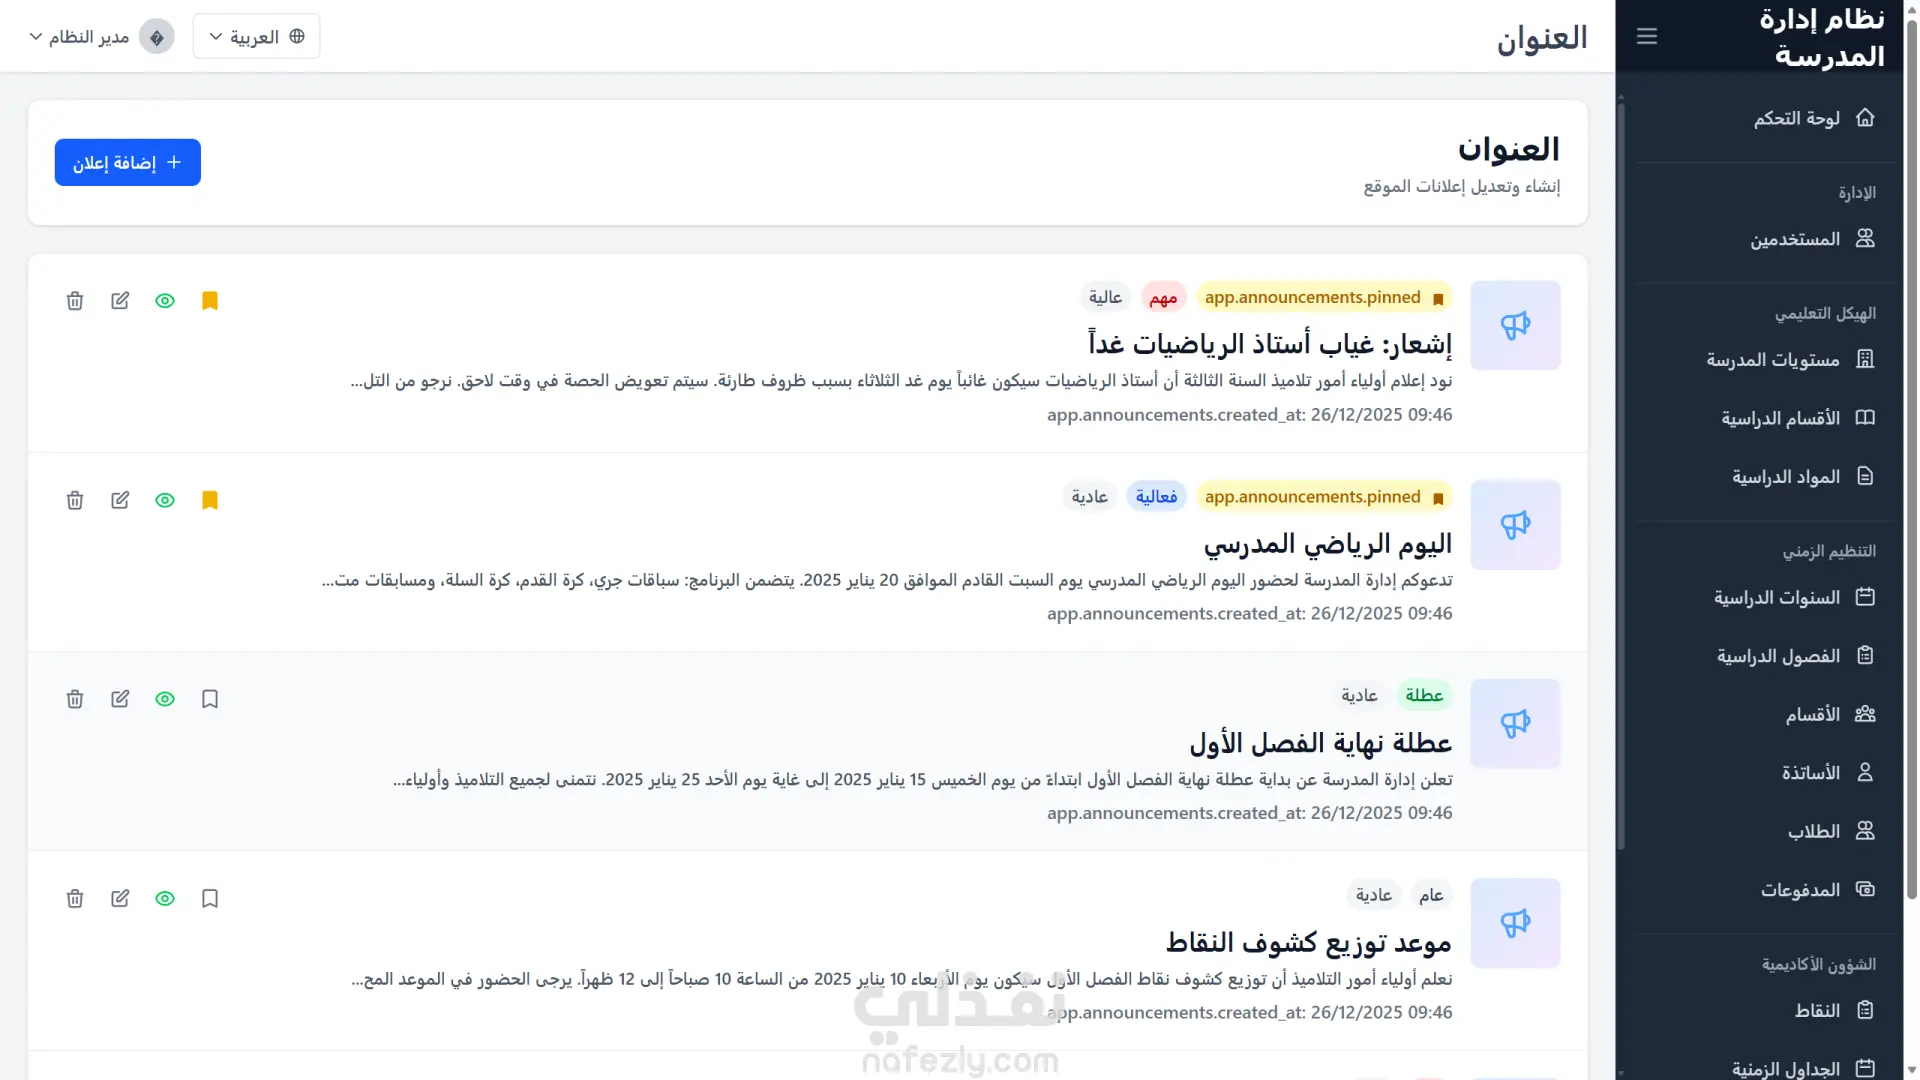Delete the math teacher absence announcement
The width and height of the screenshot is (1920, 1080).
75,301
